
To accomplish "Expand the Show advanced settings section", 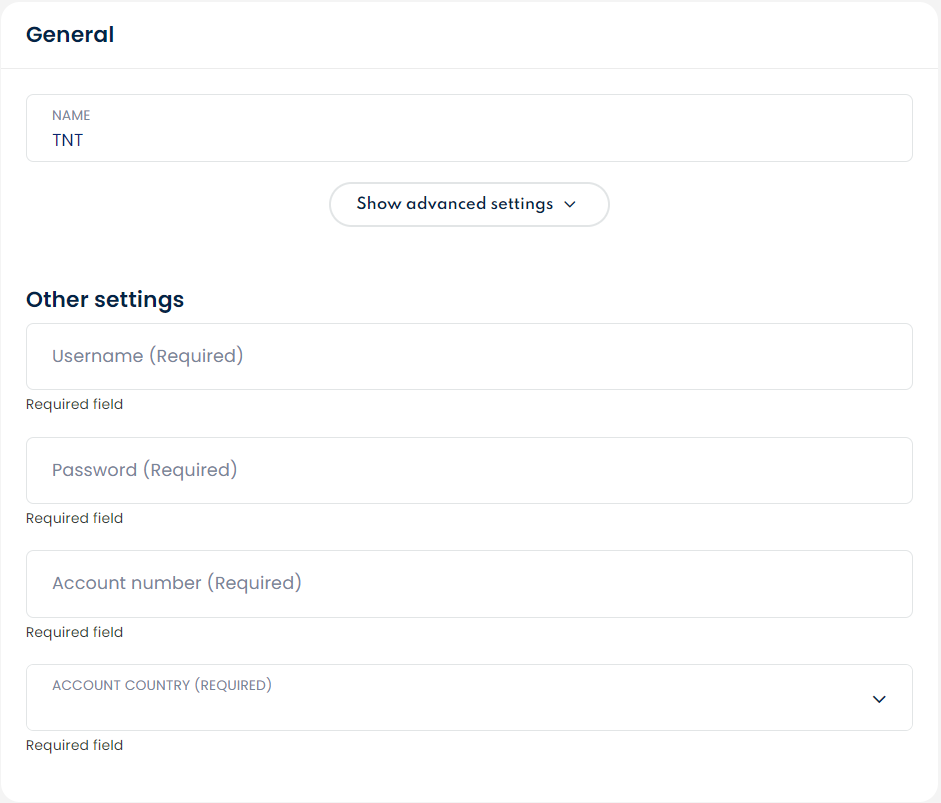I will [x=468, y=204].
